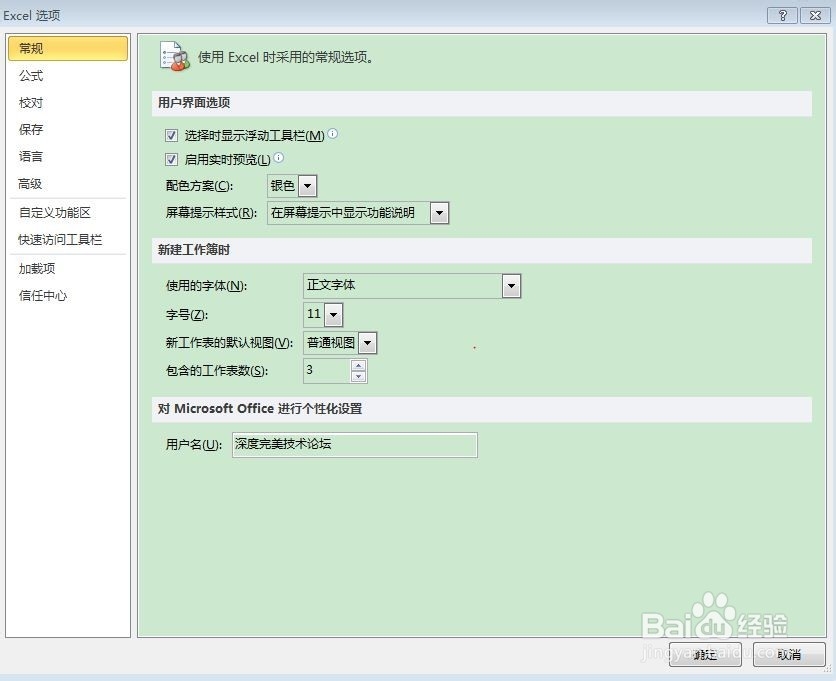Toggle 启用实时预览 checkbox

pos(171,159)
